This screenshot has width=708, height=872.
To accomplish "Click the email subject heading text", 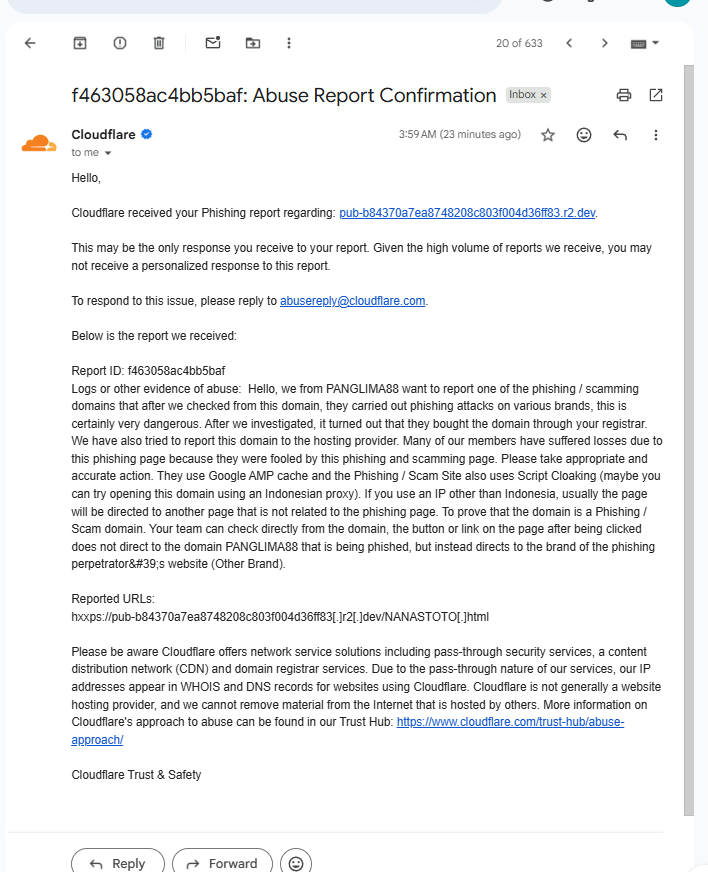I will click(284, 95).
